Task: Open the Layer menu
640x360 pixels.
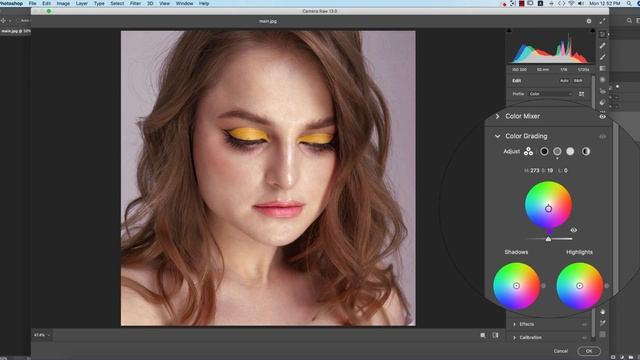Action: coord(82,3)
